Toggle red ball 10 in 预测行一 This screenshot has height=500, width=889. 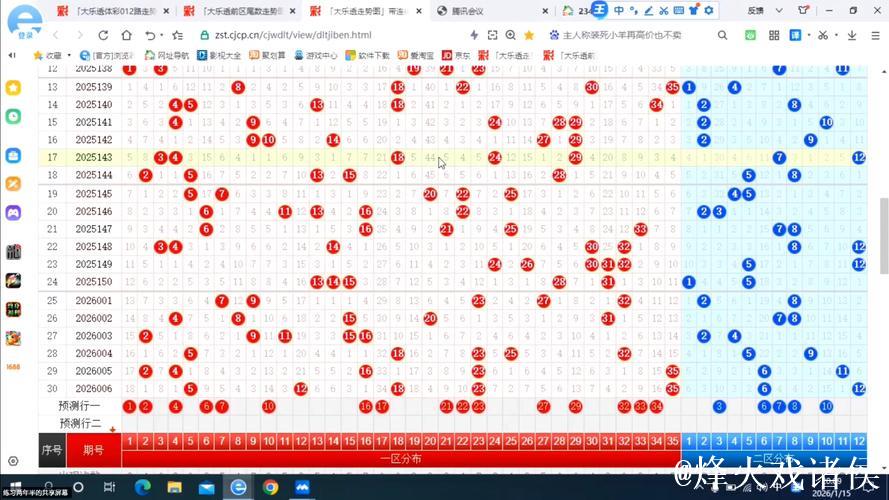point(268,406)
